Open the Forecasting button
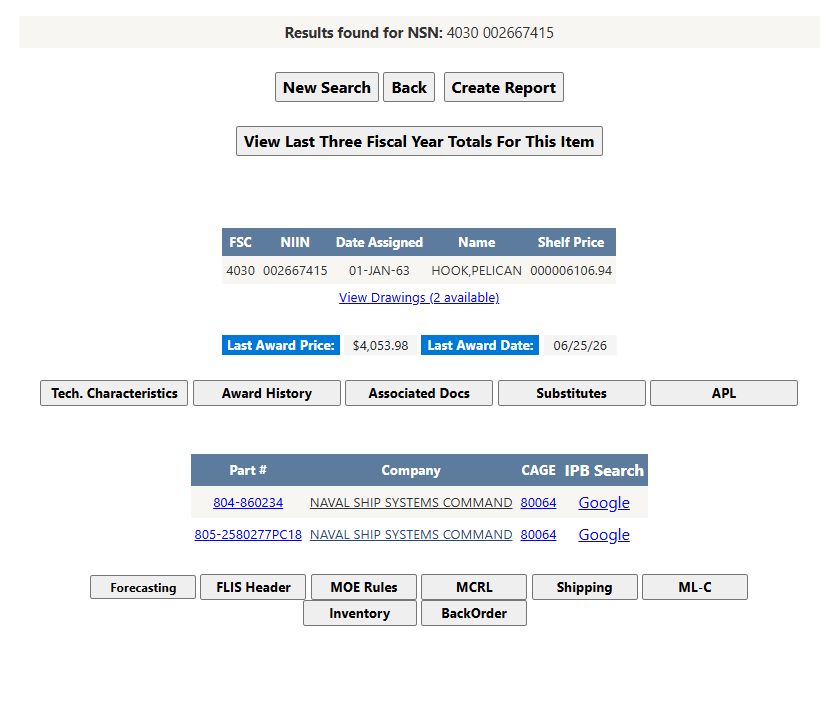The width and height of the screenshot is (835, 725). click(143, 587)
